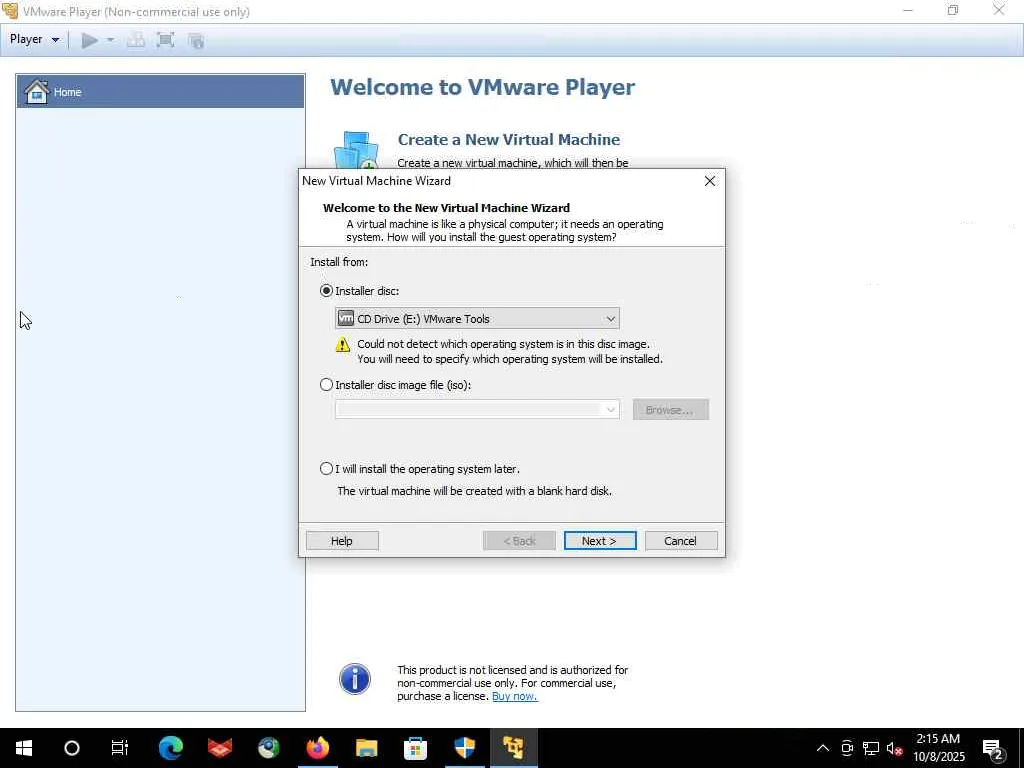1024x768 pixels.
Task: Close the New Virtual Machine Wizard dialog
Action: point(710,181)
